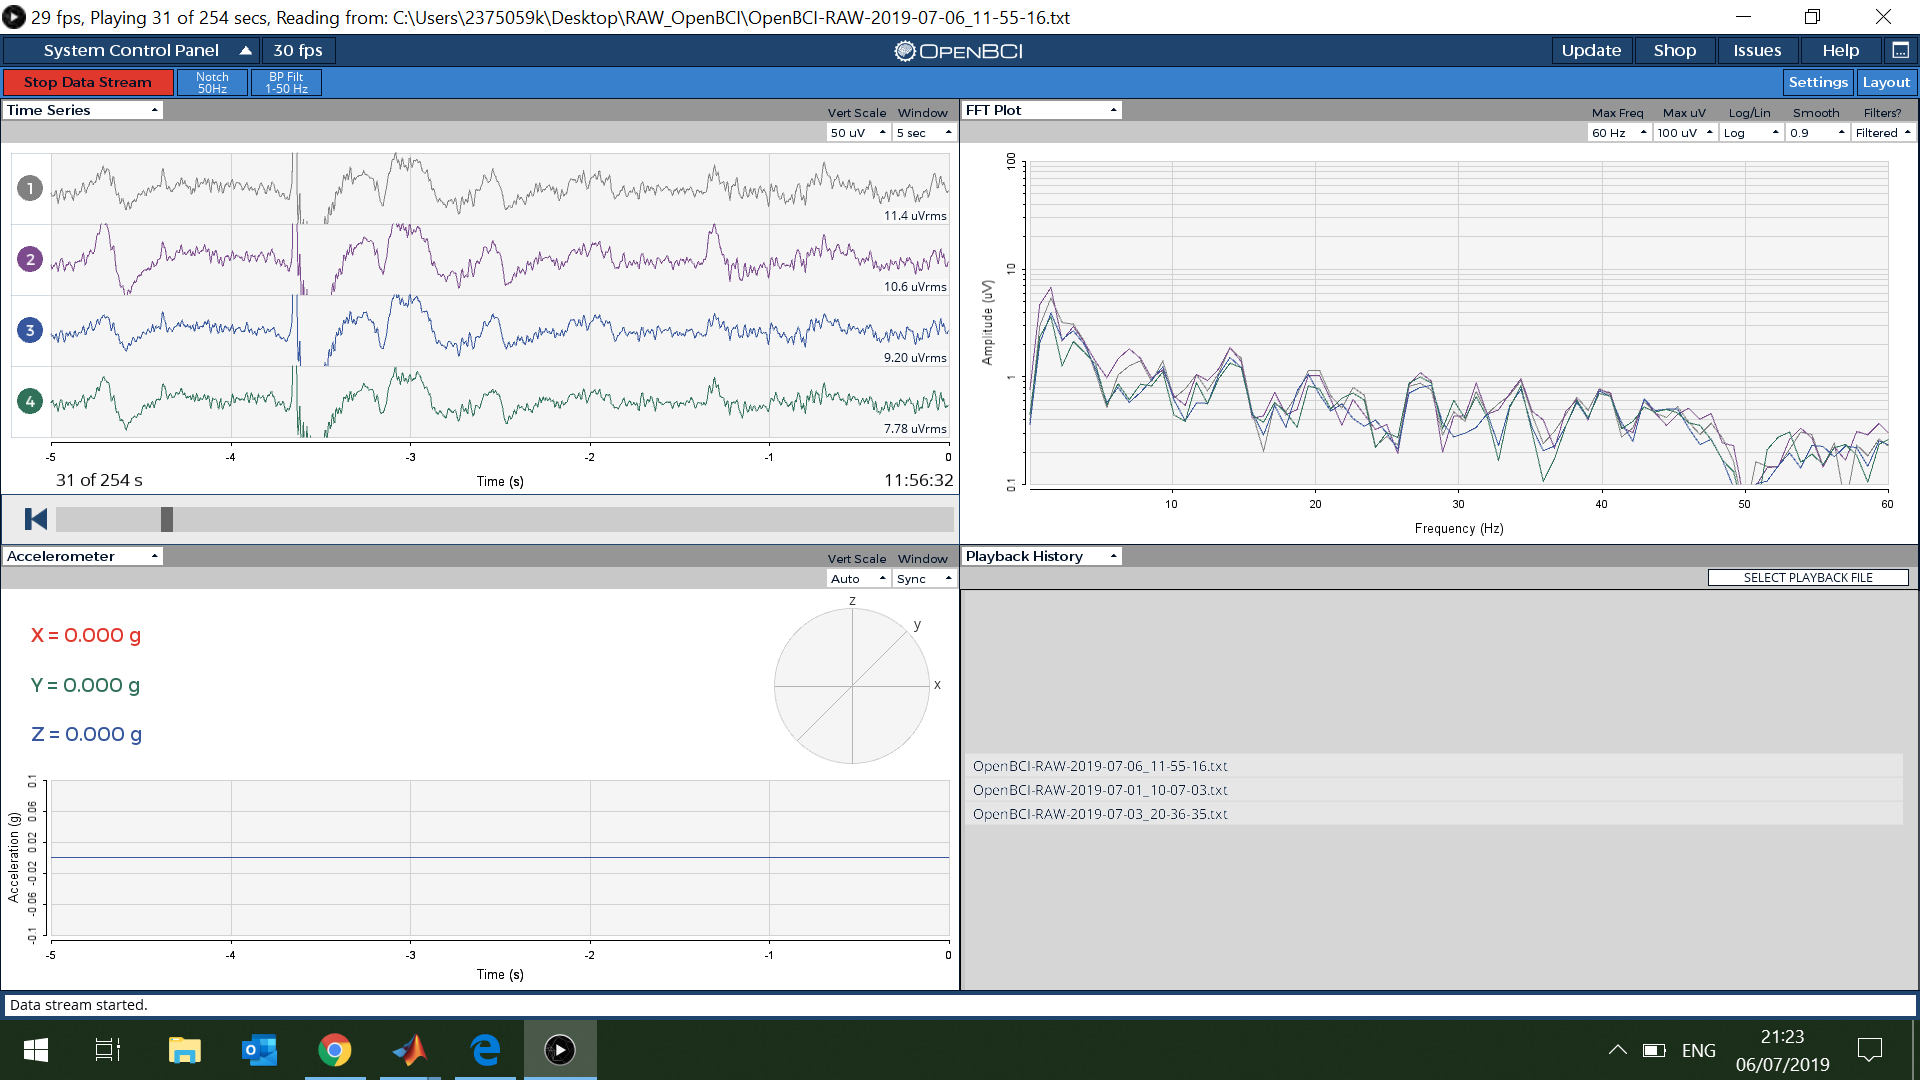Click the Y = 0.000 g reading
Screen dimensions: 1920x1080
[x=85, y=685]
